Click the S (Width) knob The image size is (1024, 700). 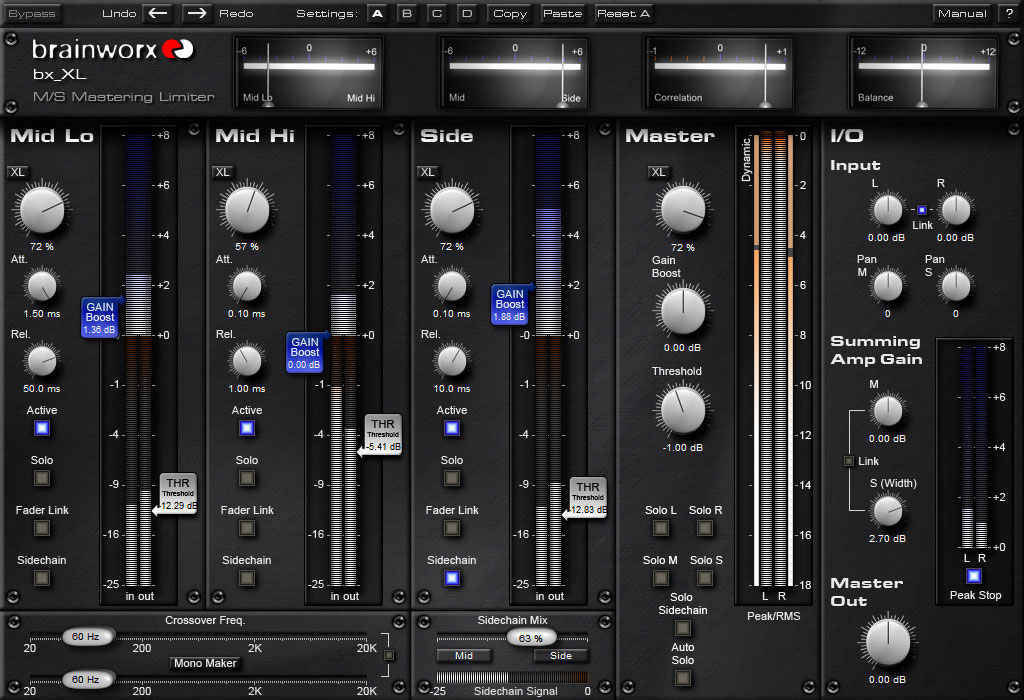pyautogui.click(x=888, y=511)
